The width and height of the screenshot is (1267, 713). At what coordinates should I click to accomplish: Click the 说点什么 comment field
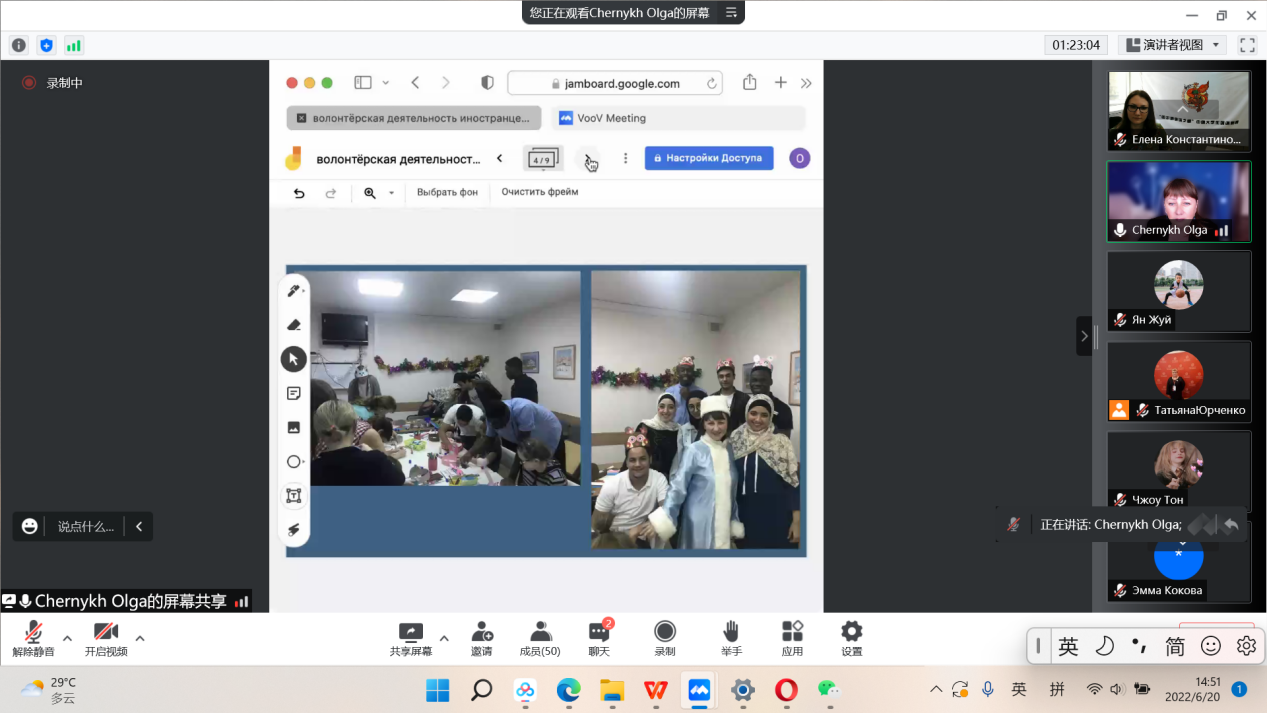[x=85, y=526]
